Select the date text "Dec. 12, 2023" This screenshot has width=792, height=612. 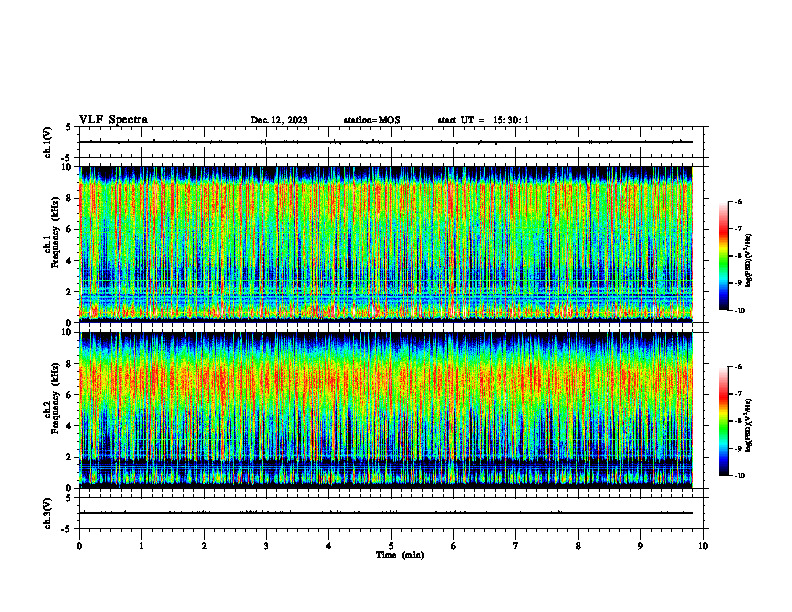pos(279,120)
